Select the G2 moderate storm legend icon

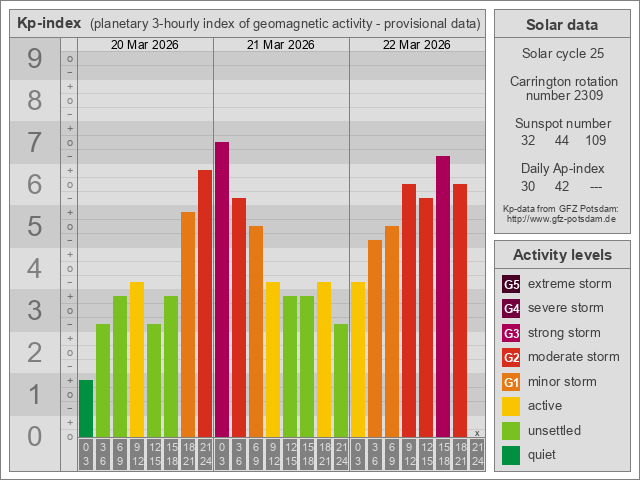pyautogui.click(x=511, y=357)
